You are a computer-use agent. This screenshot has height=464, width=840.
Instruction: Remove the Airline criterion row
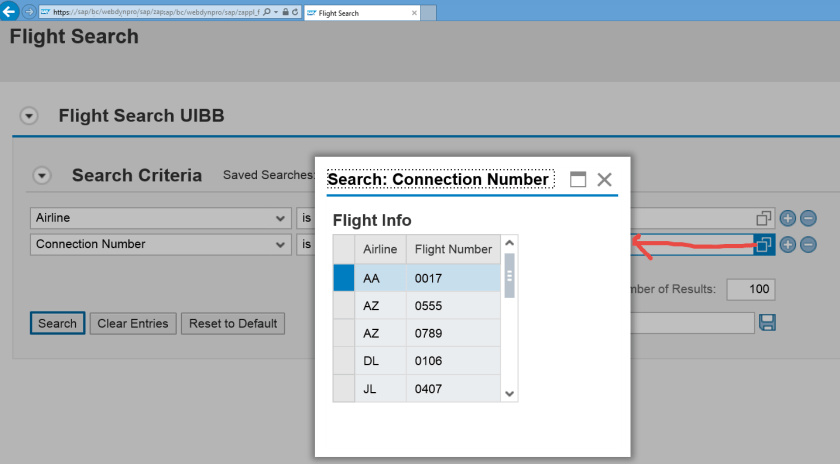808,218
